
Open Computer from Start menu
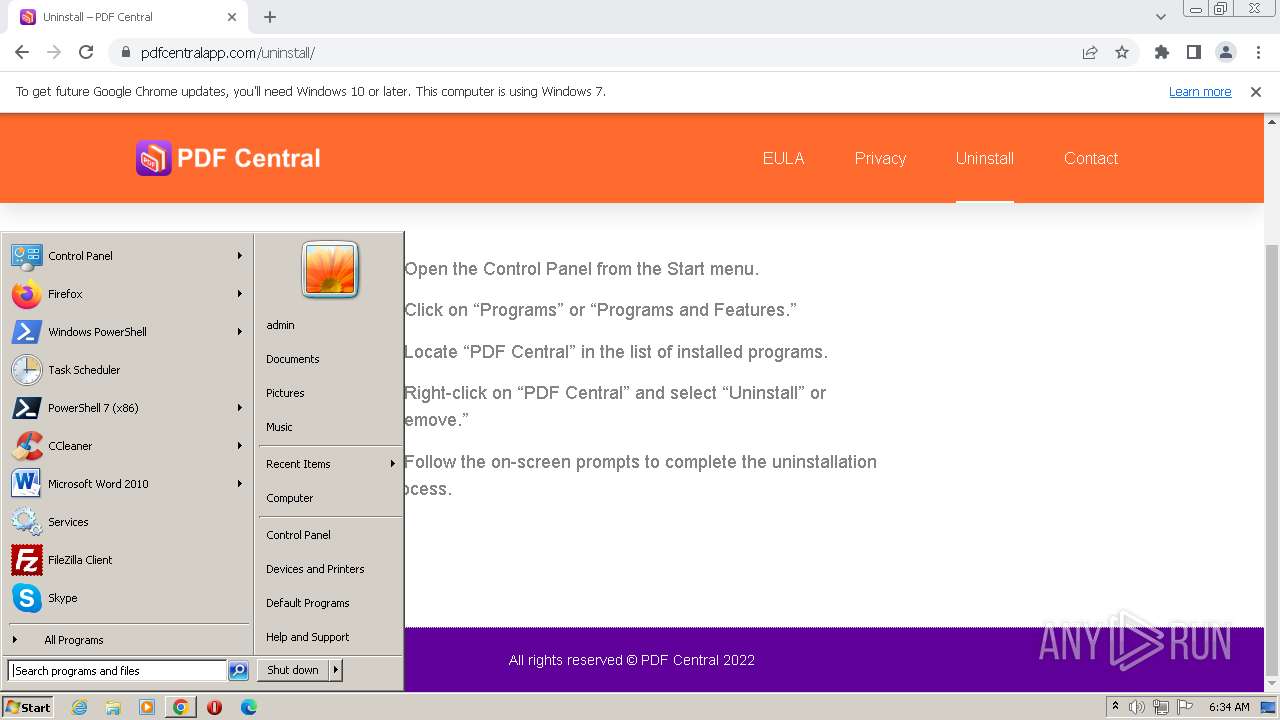(x=330, y=498)
